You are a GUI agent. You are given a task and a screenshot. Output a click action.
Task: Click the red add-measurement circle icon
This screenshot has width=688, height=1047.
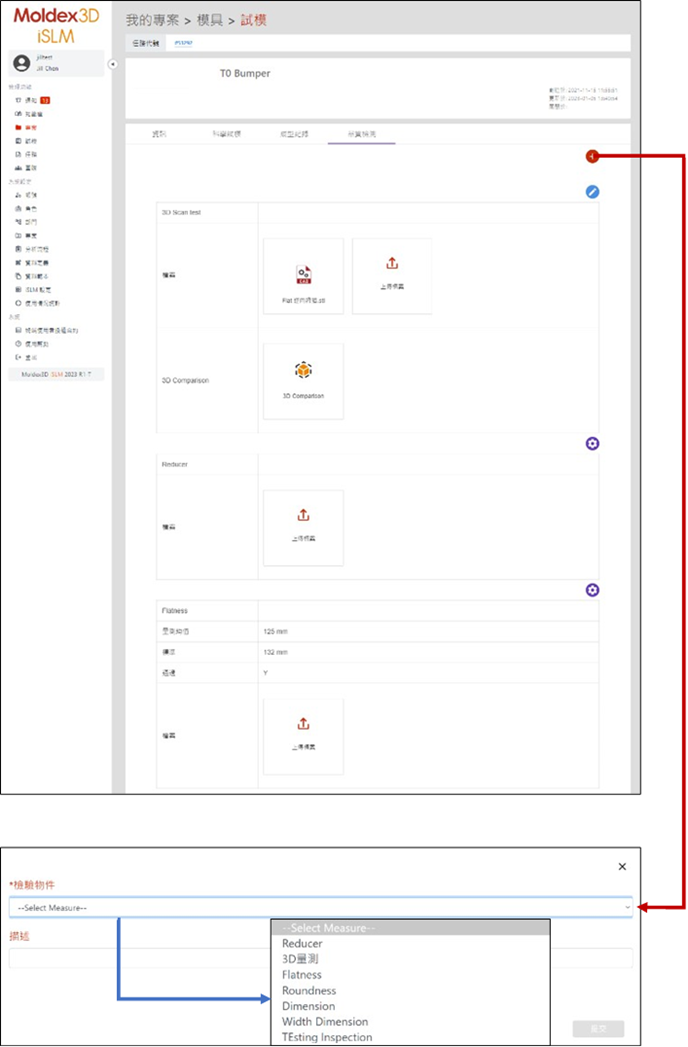point(592,156)
